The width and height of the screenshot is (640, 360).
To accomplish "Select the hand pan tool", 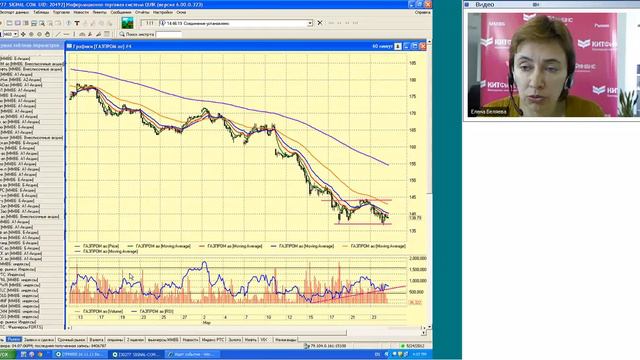I will [47, 34].
